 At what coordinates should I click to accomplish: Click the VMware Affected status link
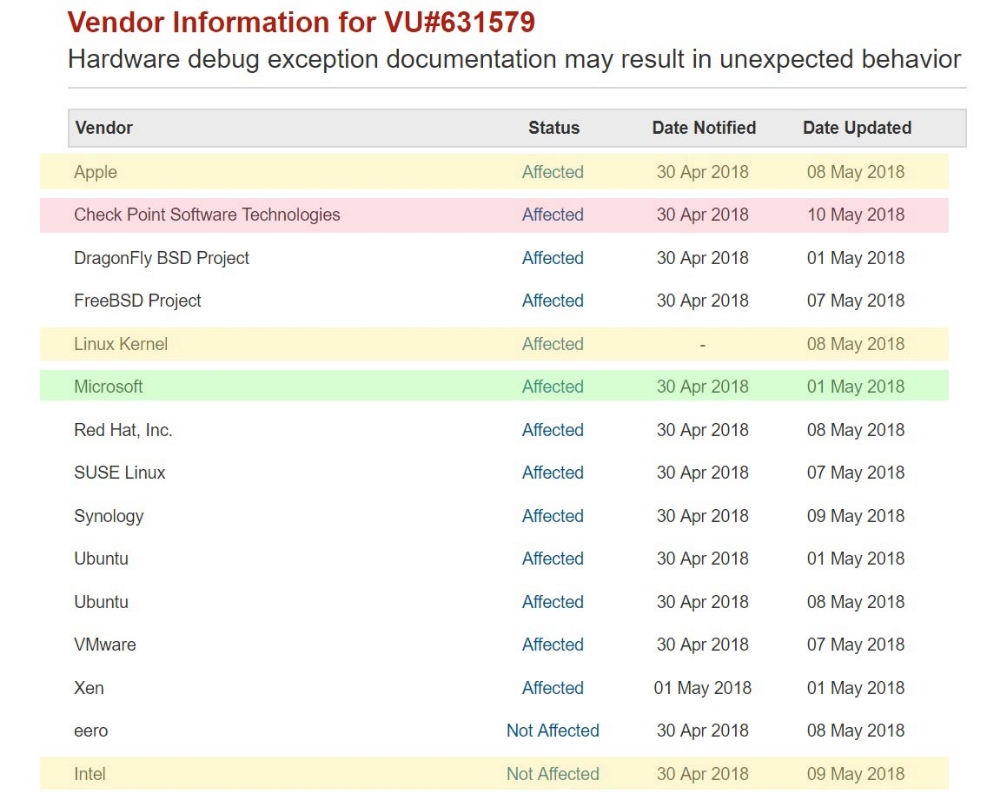[552, 644]
